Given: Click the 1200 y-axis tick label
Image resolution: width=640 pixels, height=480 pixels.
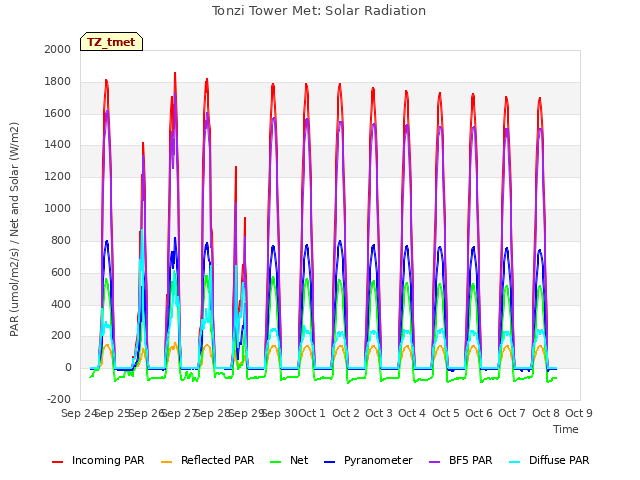Looking at the screenshot, I should pos(58,177).
